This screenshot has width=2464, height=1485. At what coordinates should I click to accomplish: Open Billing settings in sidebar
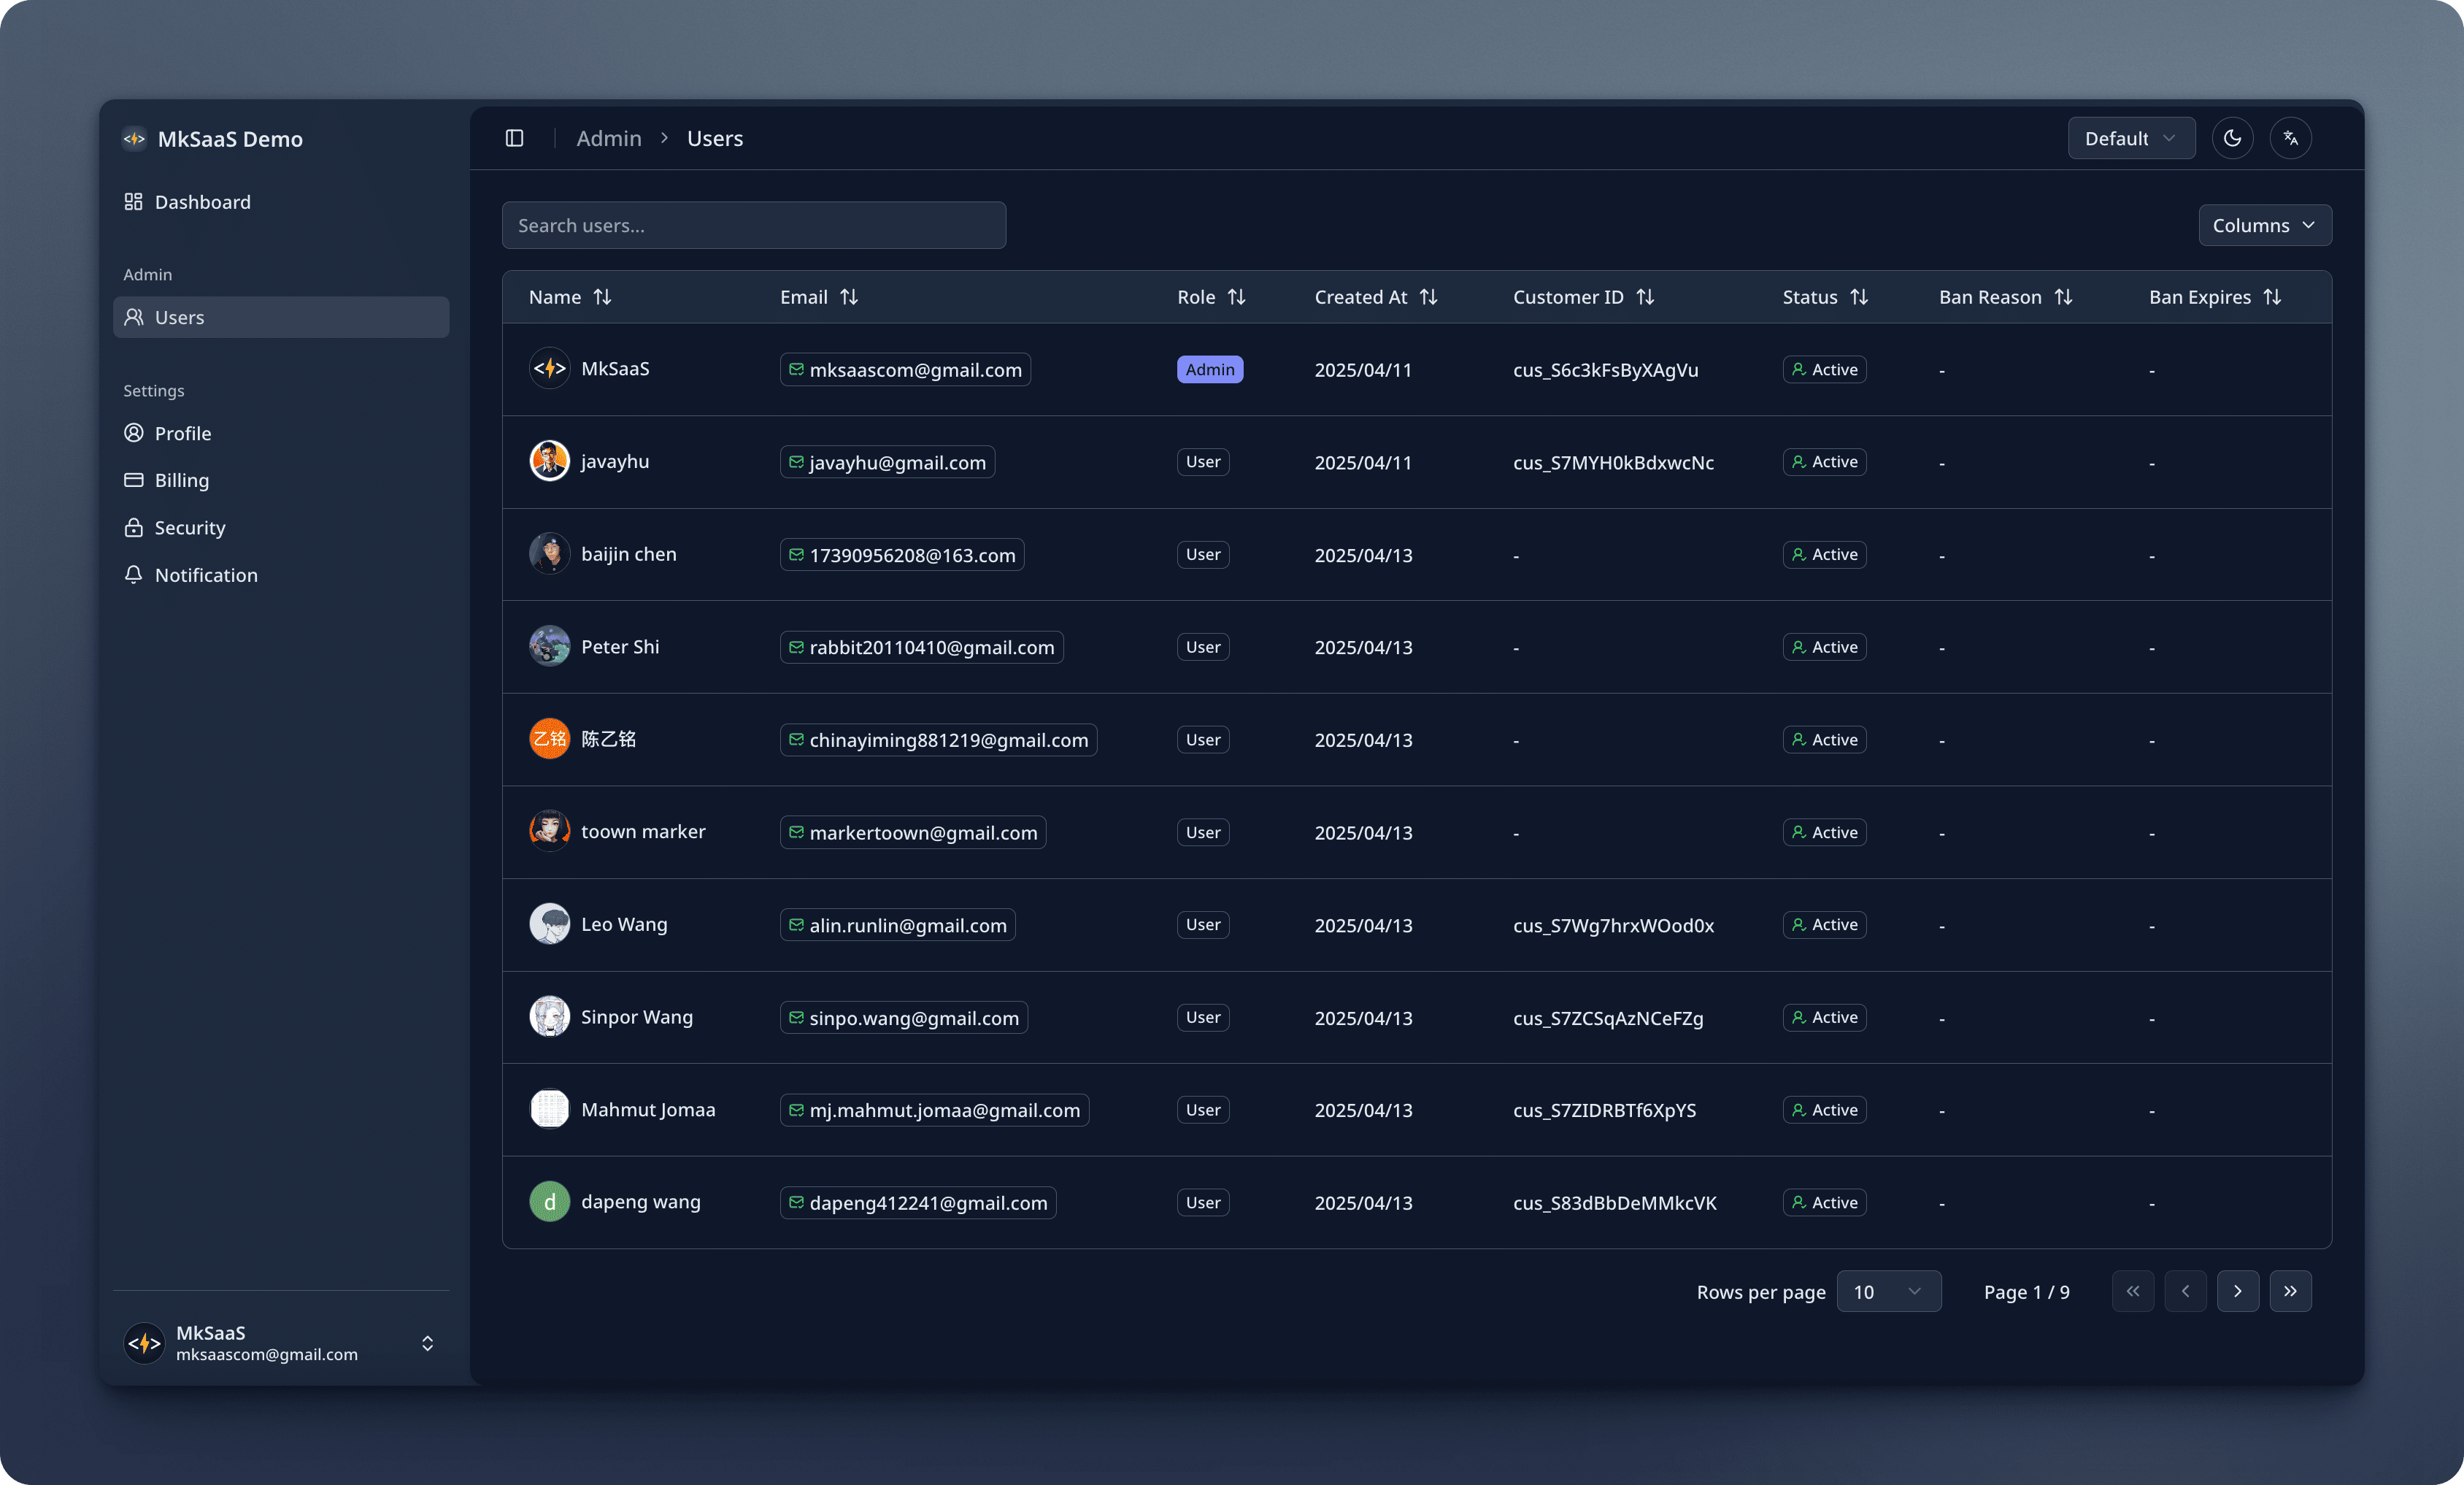click(x=182, y=480)
